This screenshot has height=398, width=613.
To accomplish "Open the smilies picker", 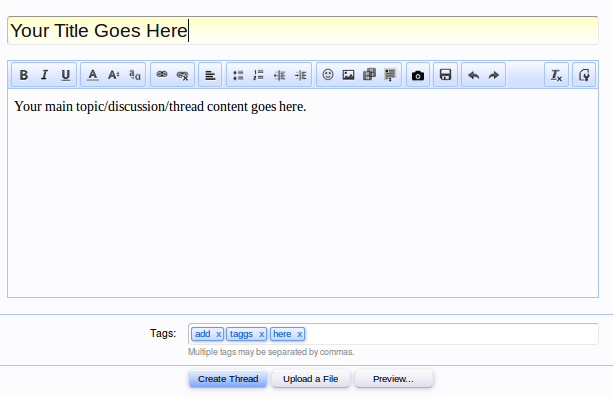I will (x=328, y=75).
